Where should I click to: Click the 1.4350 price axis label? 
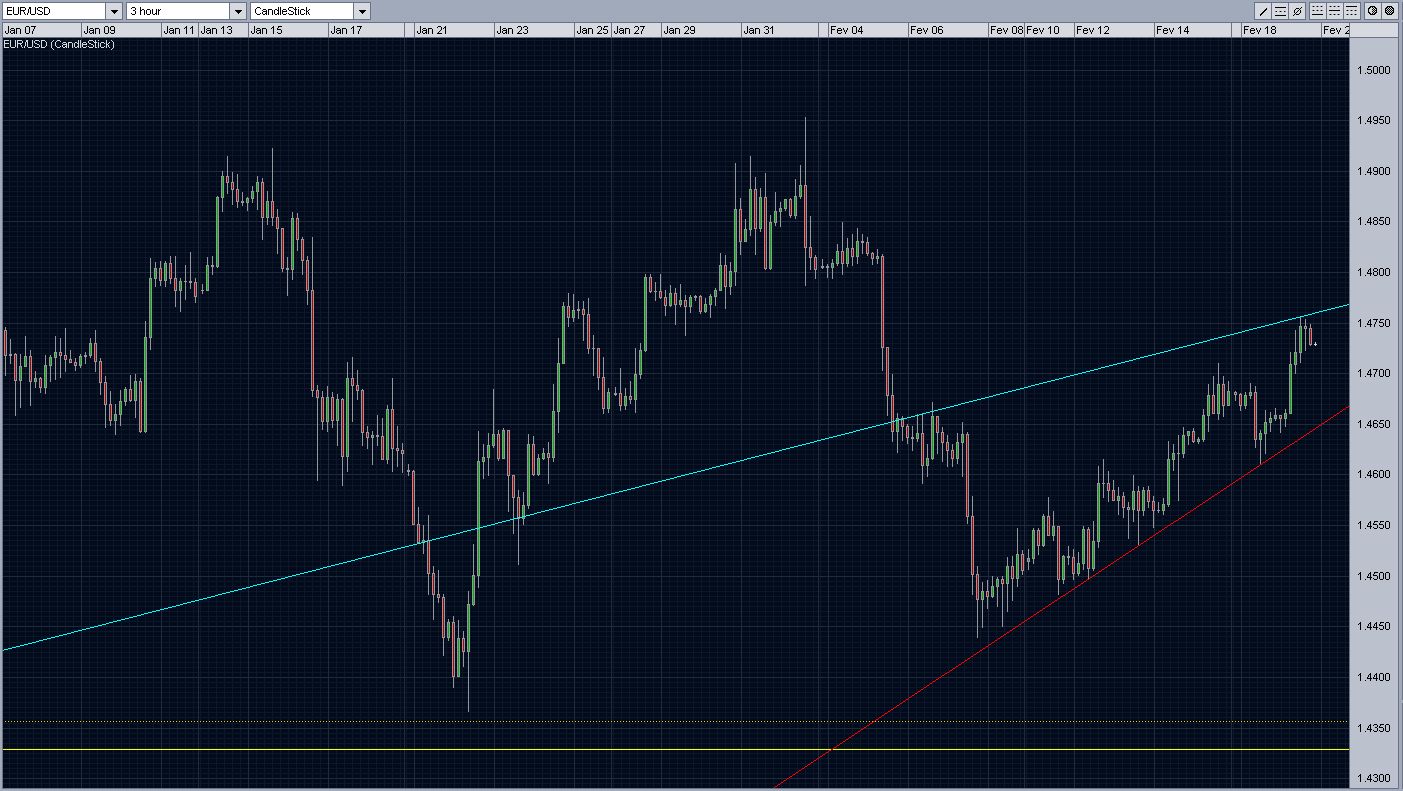[x=1373, y=728]
